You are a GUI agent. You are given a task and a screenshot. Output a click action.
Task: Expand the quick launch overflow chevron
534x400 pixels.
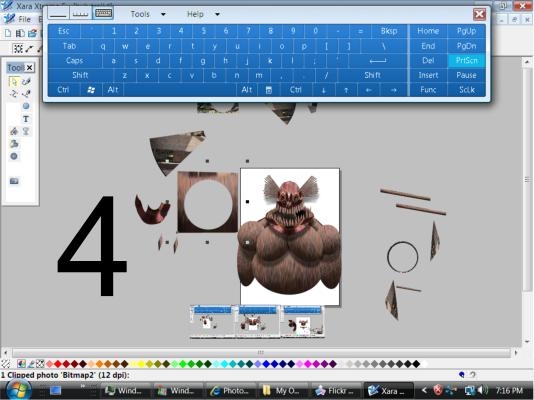coord(82,386)
